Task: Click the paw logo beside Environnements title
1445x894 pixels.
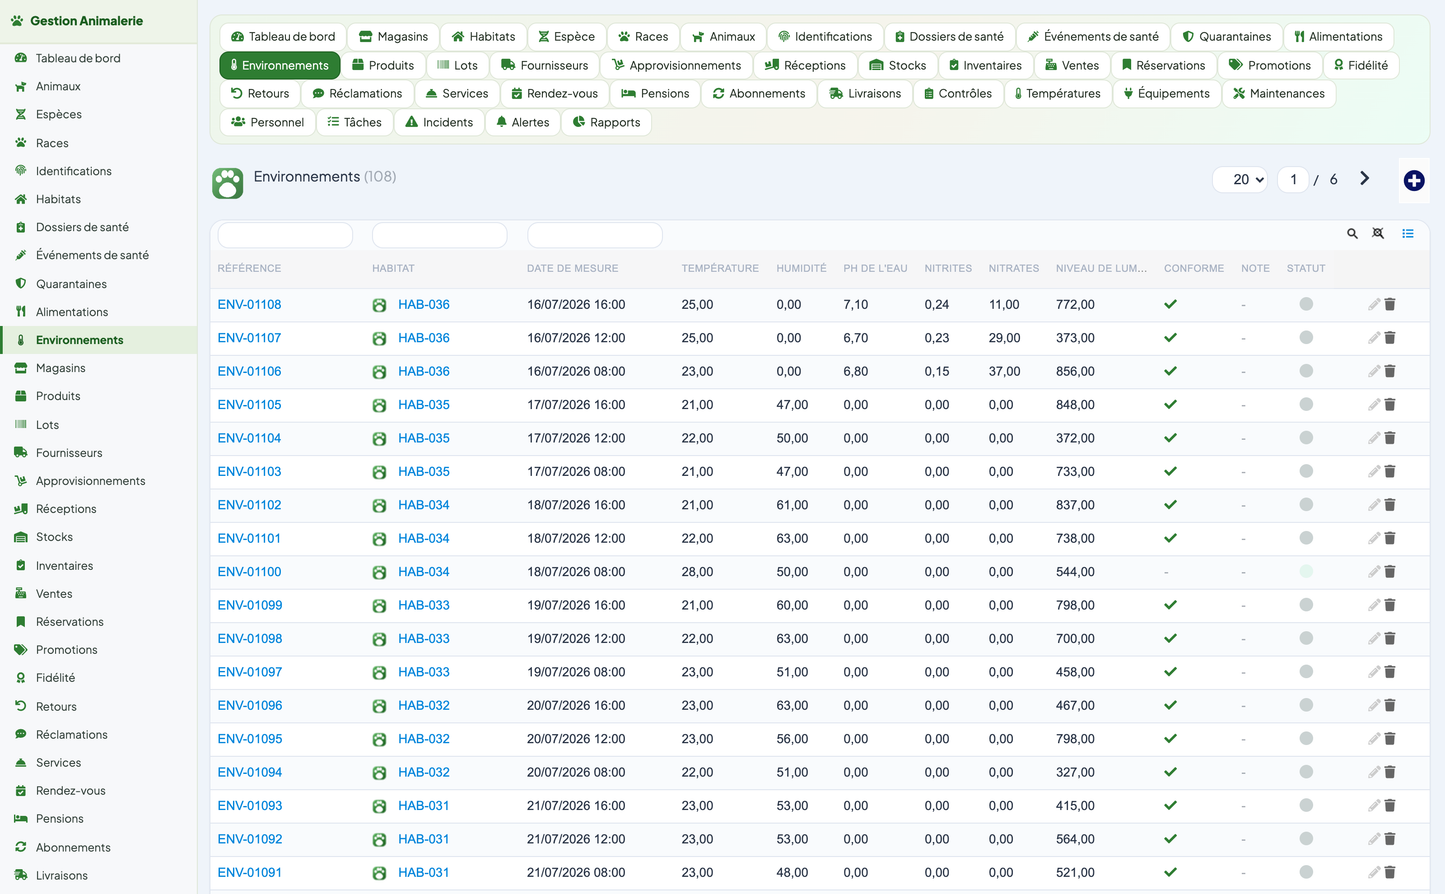Action: [x=228, y=183]
